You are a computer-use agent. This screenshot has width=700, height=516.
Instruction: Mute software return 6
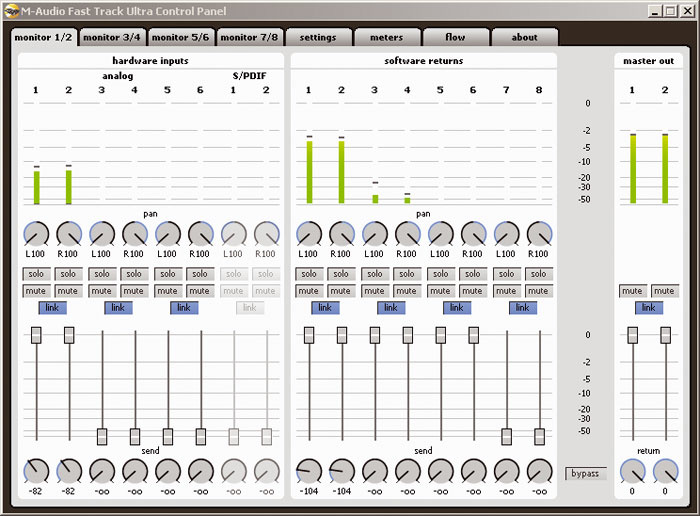pyautogui.click(x=472, y=291)
